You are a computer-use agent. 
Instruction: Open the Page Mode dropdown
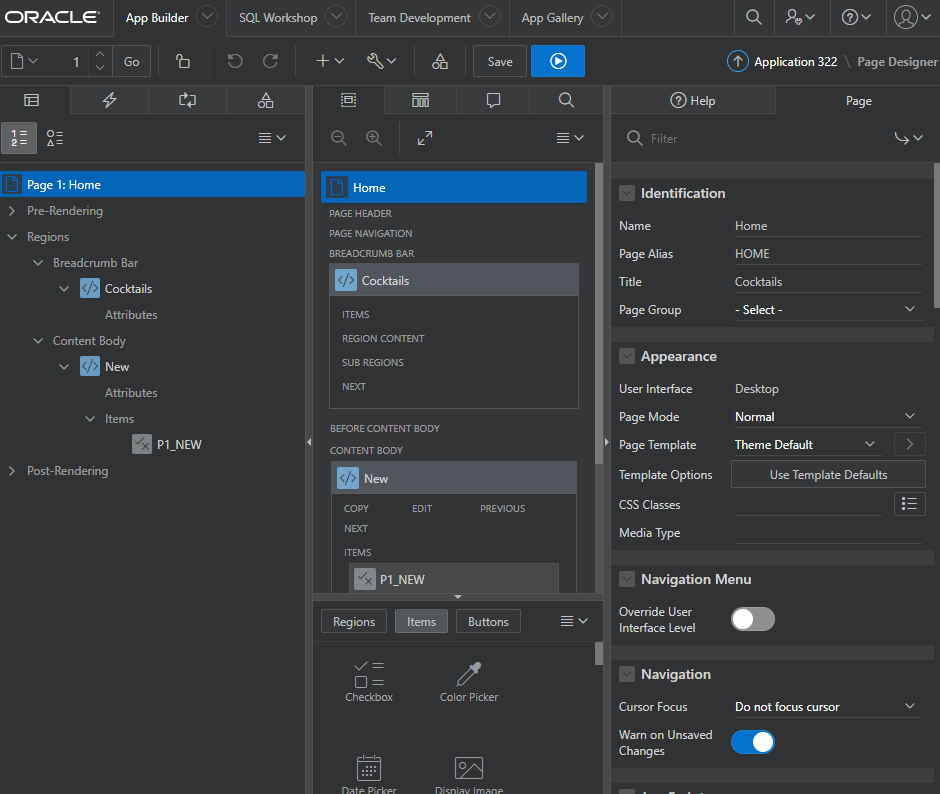click(x=828, y=416)
